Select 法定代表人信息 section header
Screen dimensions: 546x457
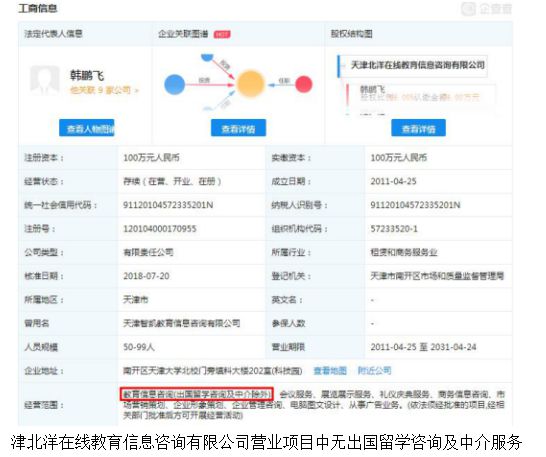click(x=53, y=34)
